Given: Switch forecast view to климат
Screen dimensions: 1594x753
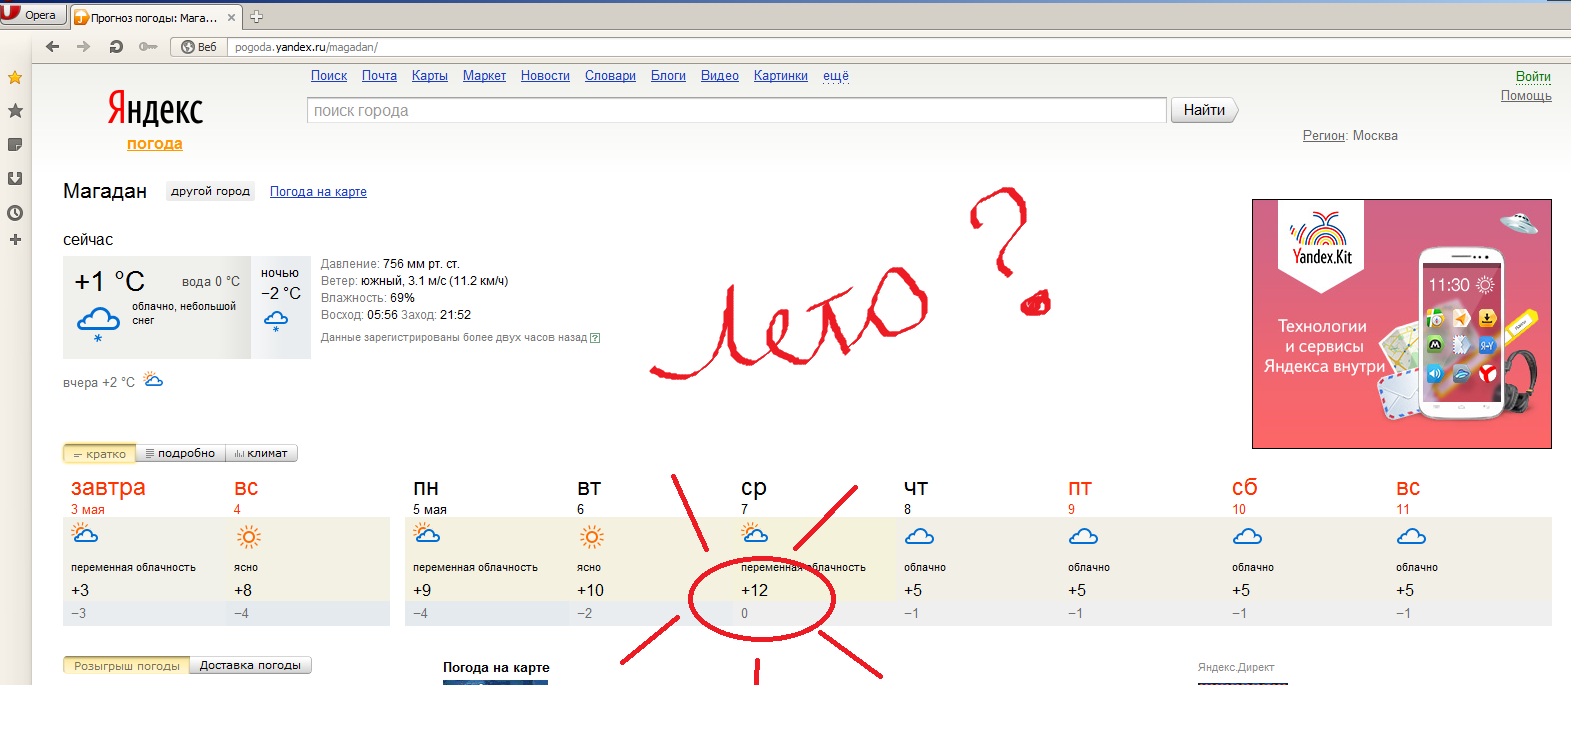Looking at the screenshot, I should (261, 454).
